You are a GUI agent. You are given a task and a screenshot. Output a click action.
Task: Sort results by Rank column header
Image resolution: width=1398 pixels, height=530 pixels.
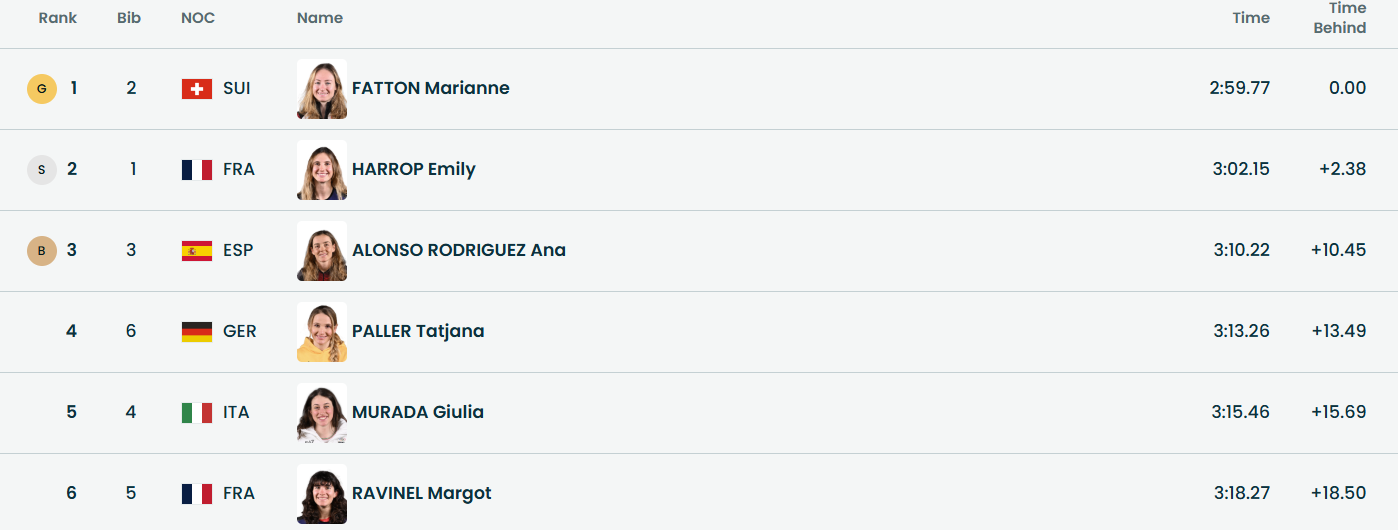pos(58,18)
